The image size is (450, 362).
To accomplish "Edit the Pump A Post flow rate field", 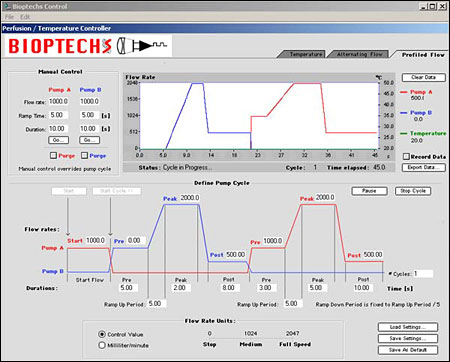I will point(373,255).
